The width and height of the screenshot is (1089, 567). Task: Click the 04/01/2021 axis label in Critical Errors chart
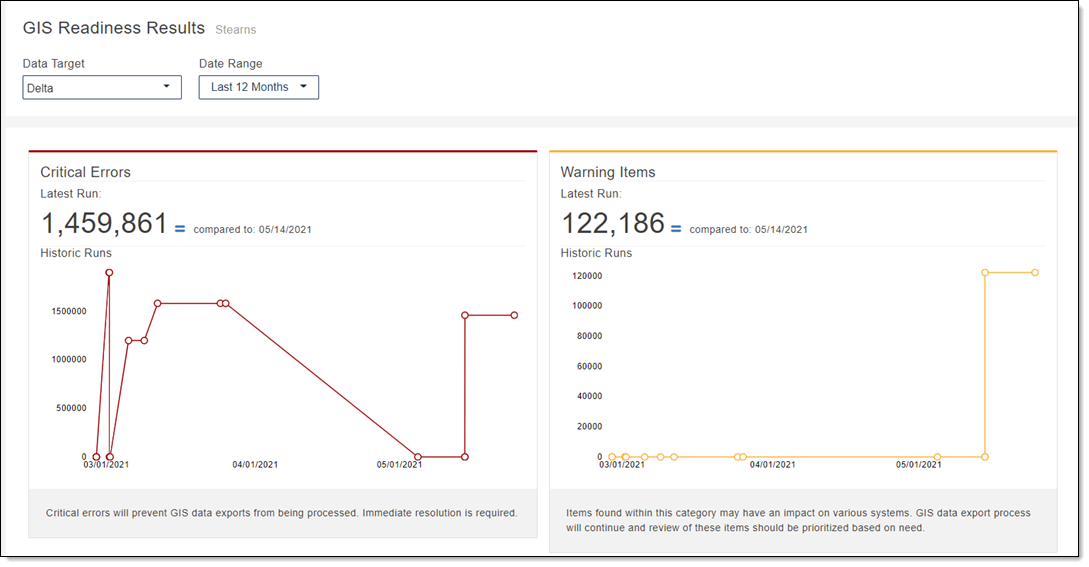pyautogui.click(x=255, y=464)
